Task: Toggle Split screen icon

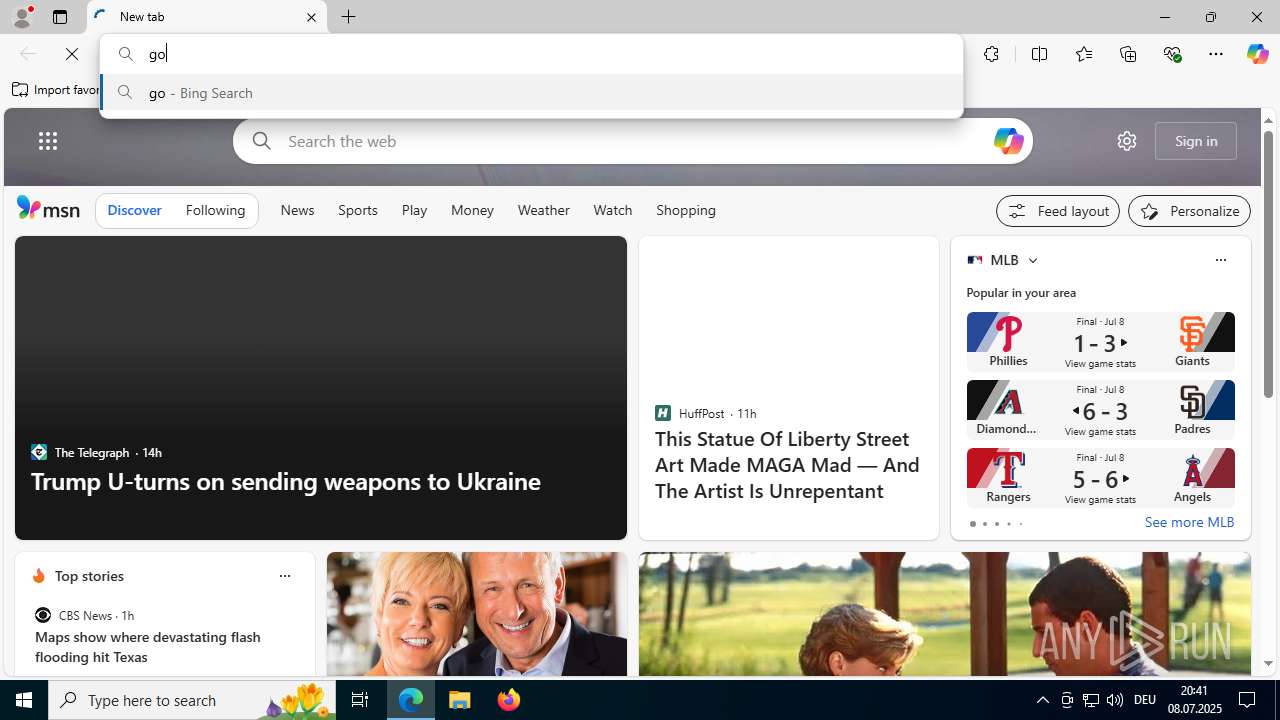Action: [x=1039, y=54]
